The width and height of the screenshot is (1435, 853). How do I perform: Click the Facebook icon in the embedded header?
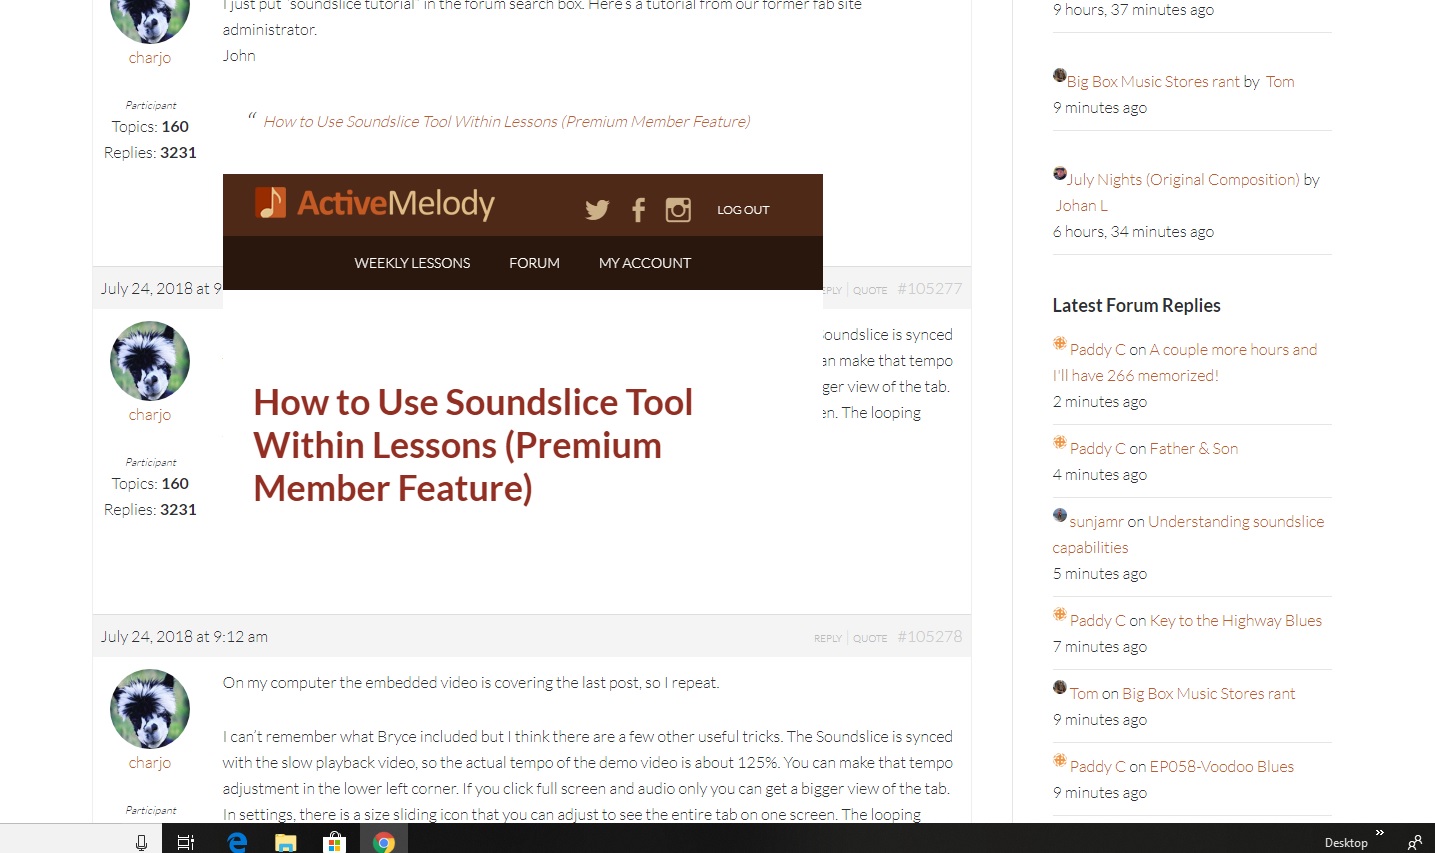(x=638, y=210)
